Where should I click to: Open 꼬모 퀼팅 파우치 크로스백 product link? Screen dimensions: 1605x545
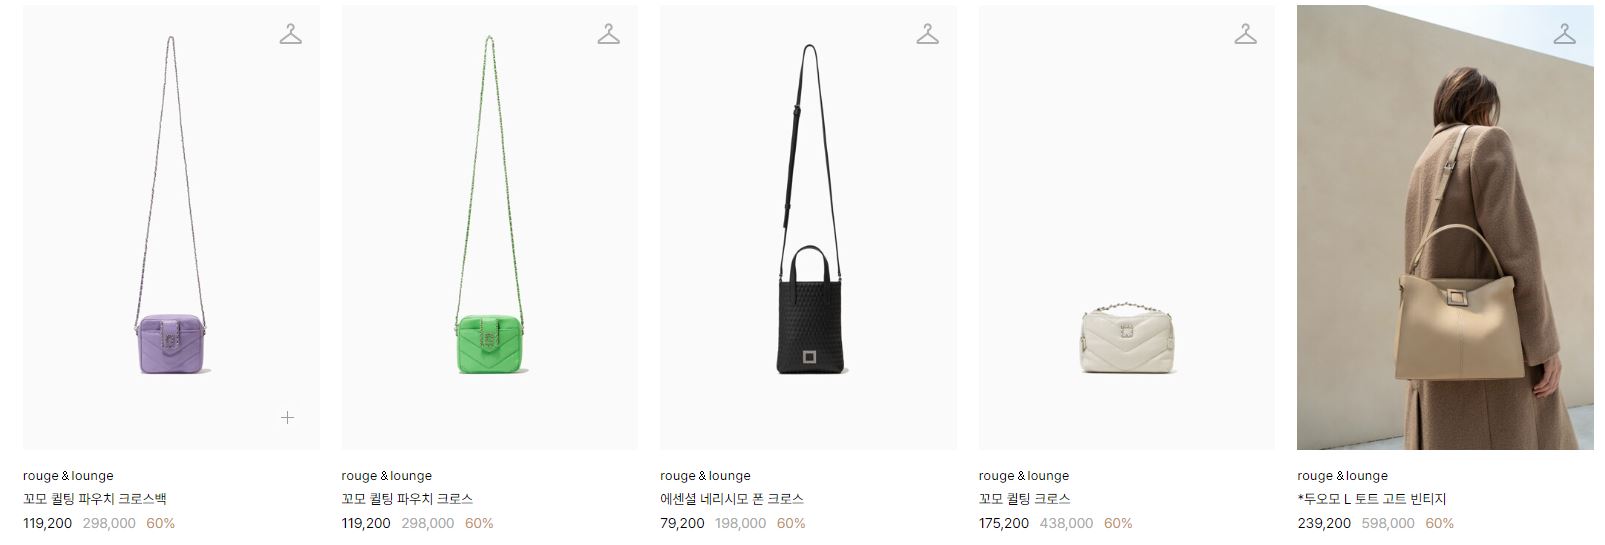click(x=95, y=499)
